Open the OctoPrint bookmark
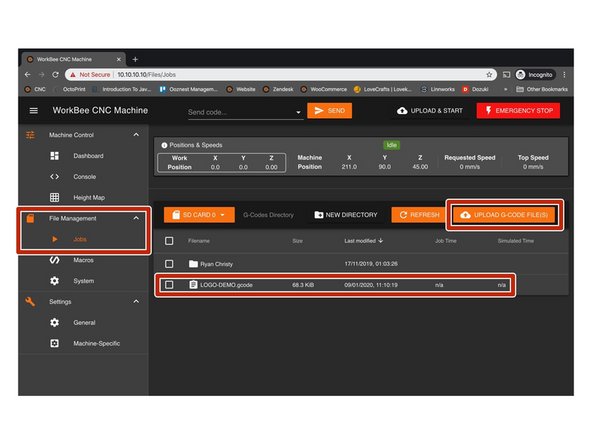This screenshot has width=592, height=444. coord(74,89)
